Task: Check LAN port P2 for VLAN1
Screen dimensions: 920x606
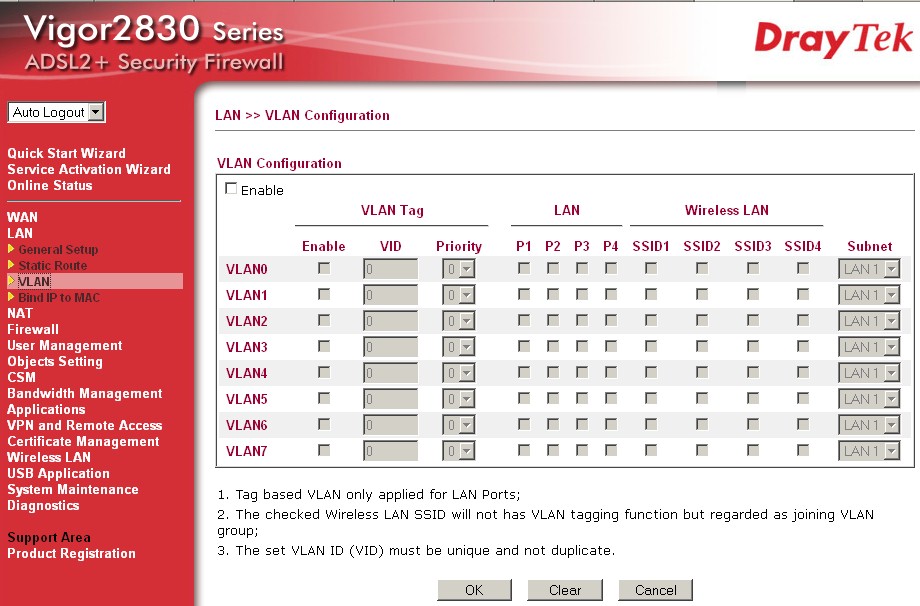Action: (553, 294)
